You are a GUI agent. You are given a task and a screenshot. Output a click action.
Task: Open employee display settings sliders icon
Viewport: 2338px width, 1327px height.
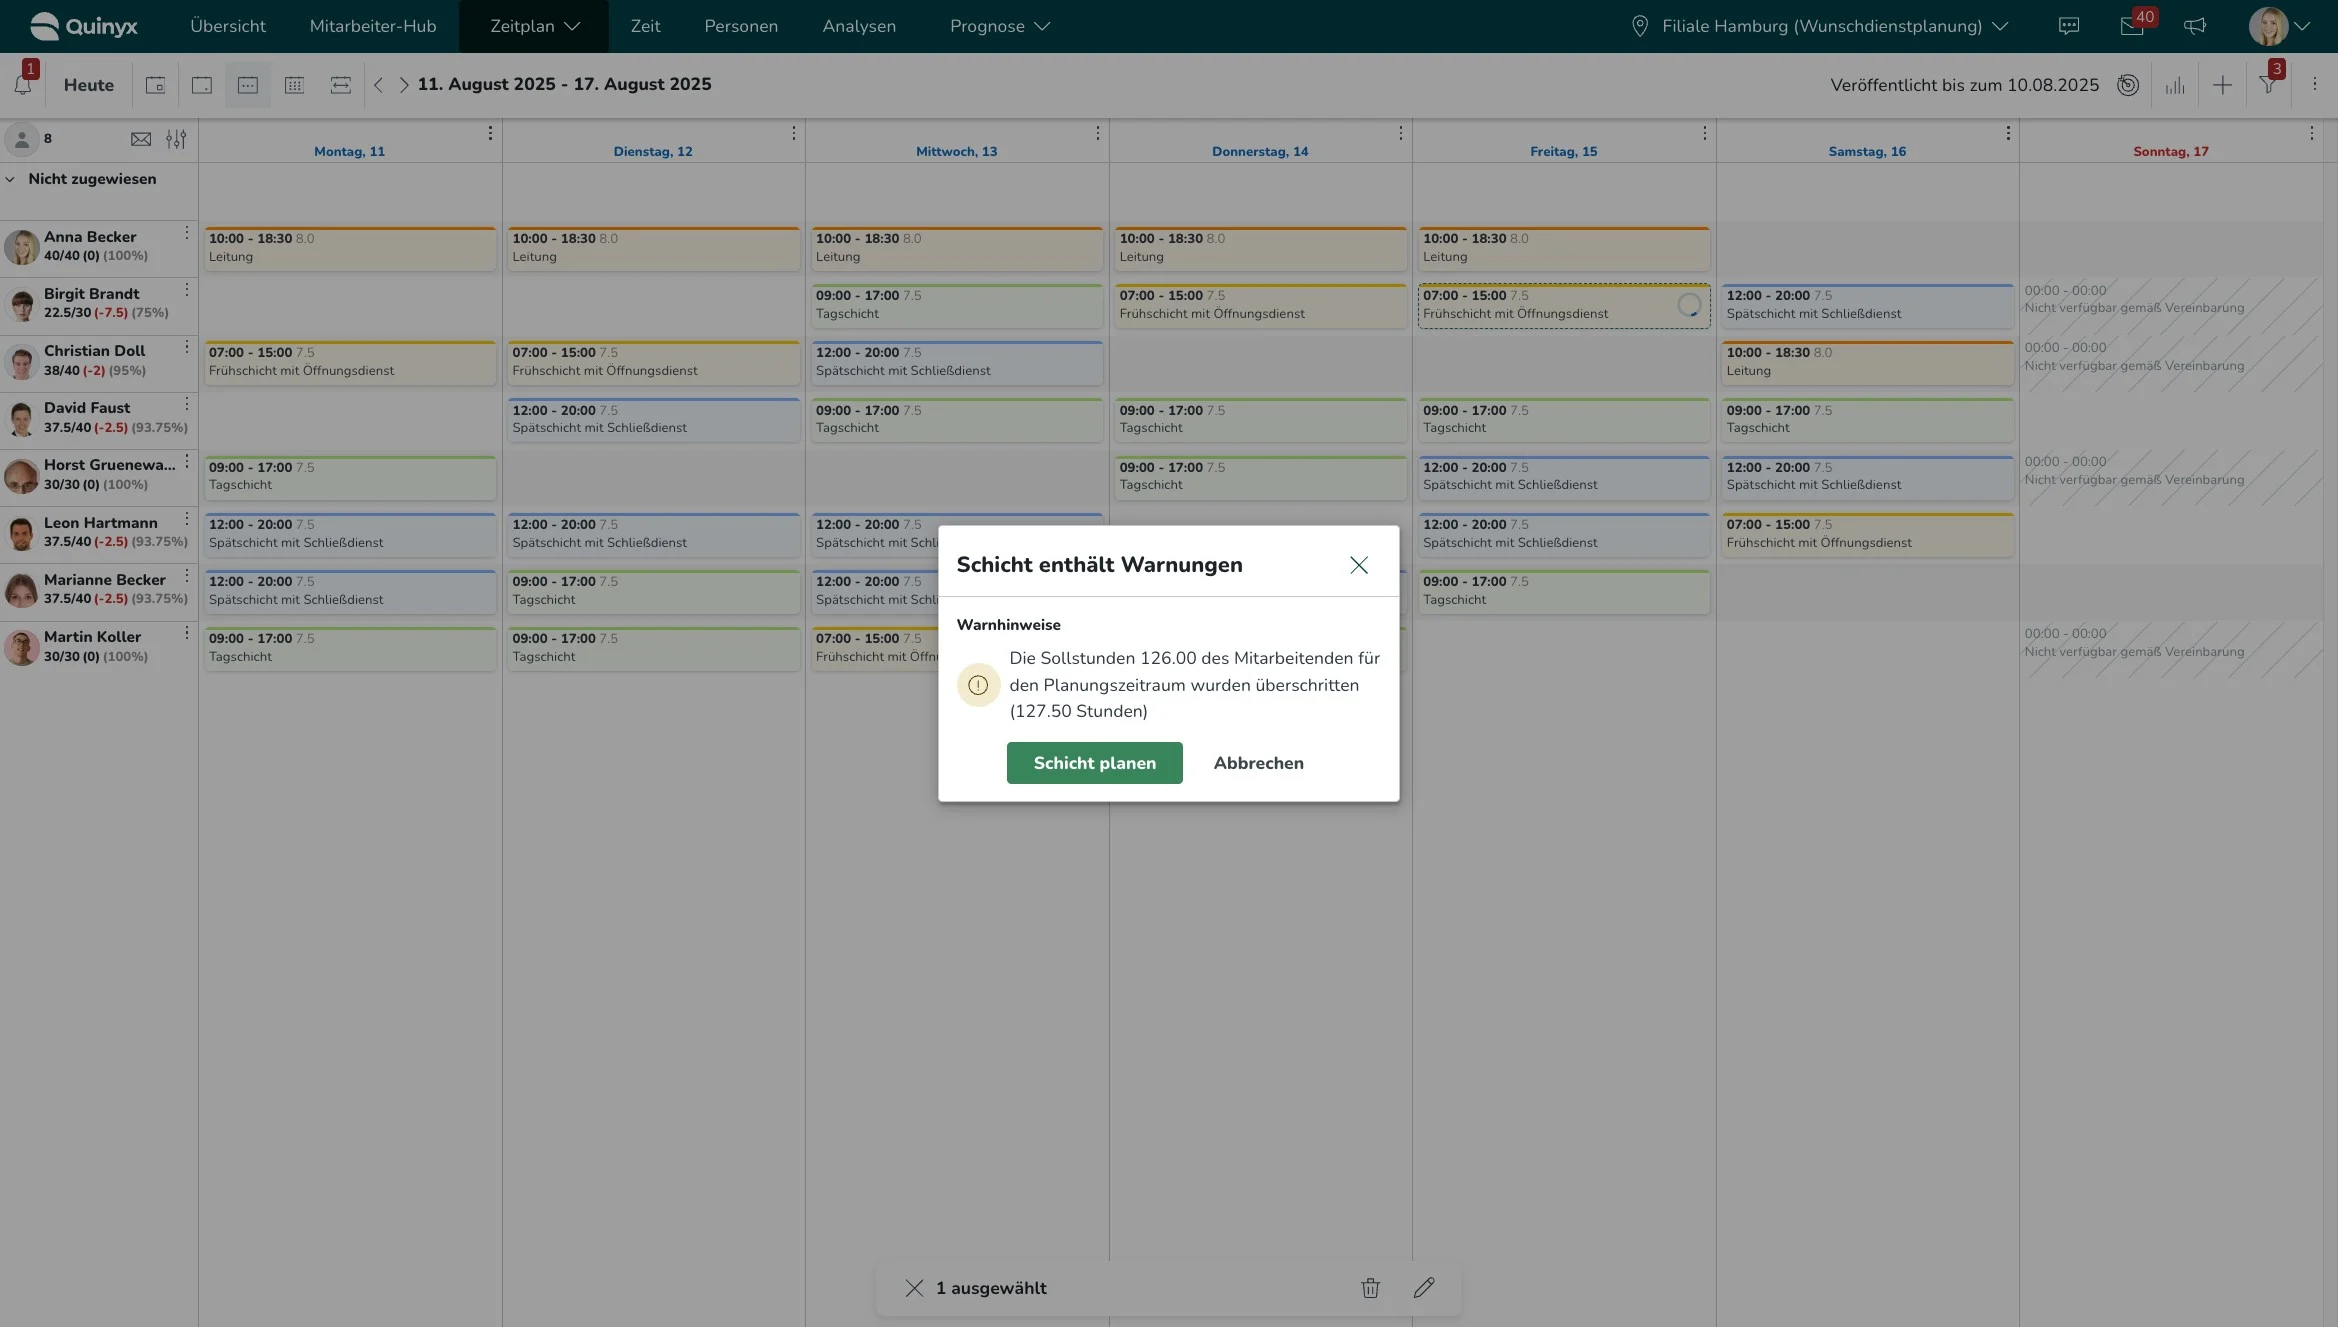176,139
